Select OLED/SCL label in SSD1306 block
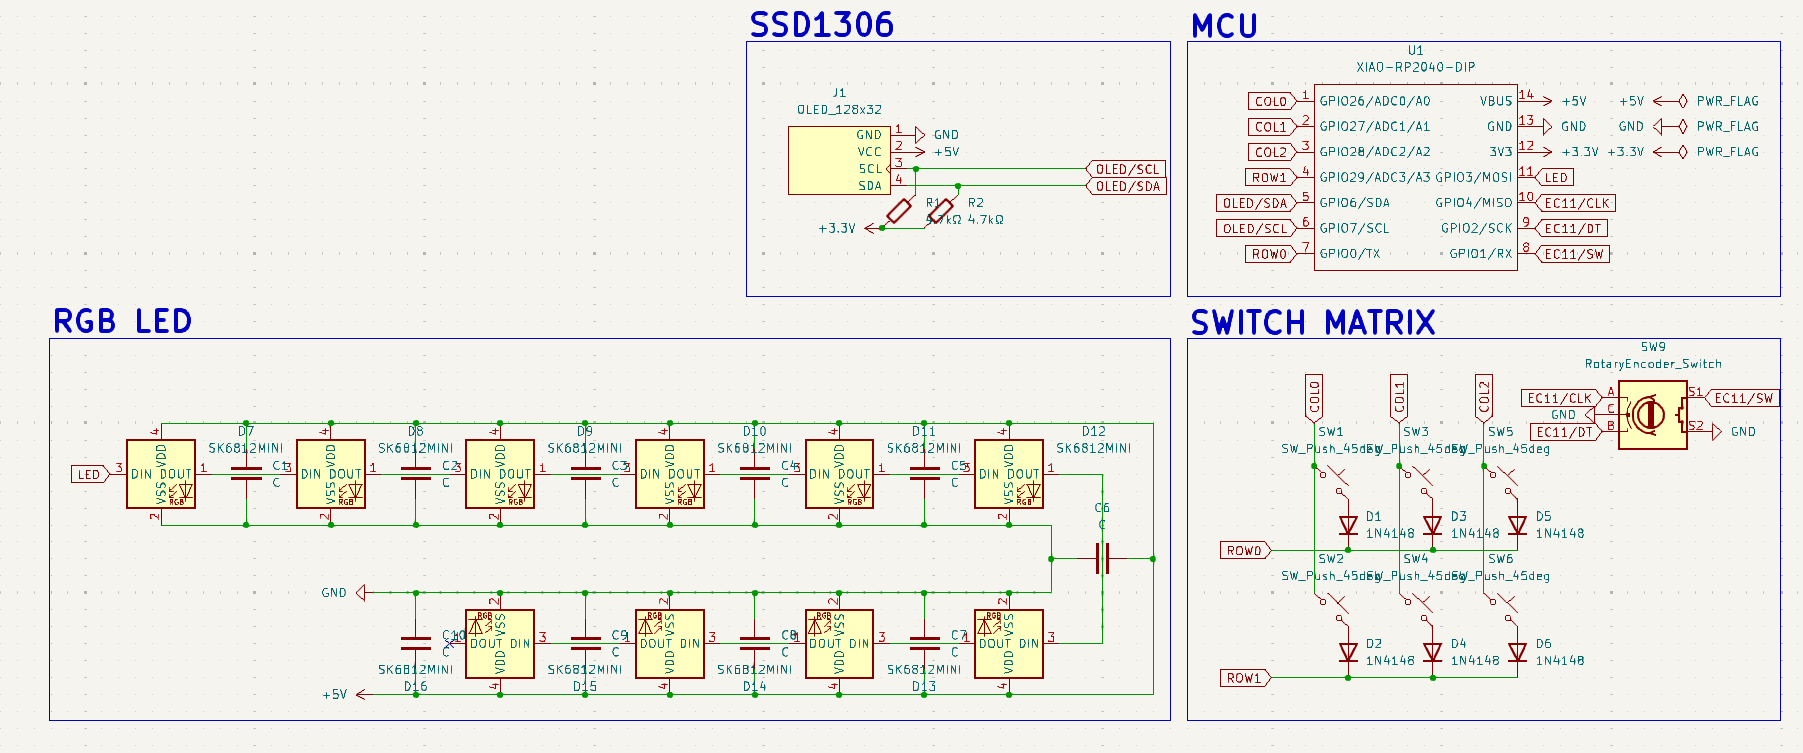This screenshot has height=753, width=1803. (x=1126, y=169)
